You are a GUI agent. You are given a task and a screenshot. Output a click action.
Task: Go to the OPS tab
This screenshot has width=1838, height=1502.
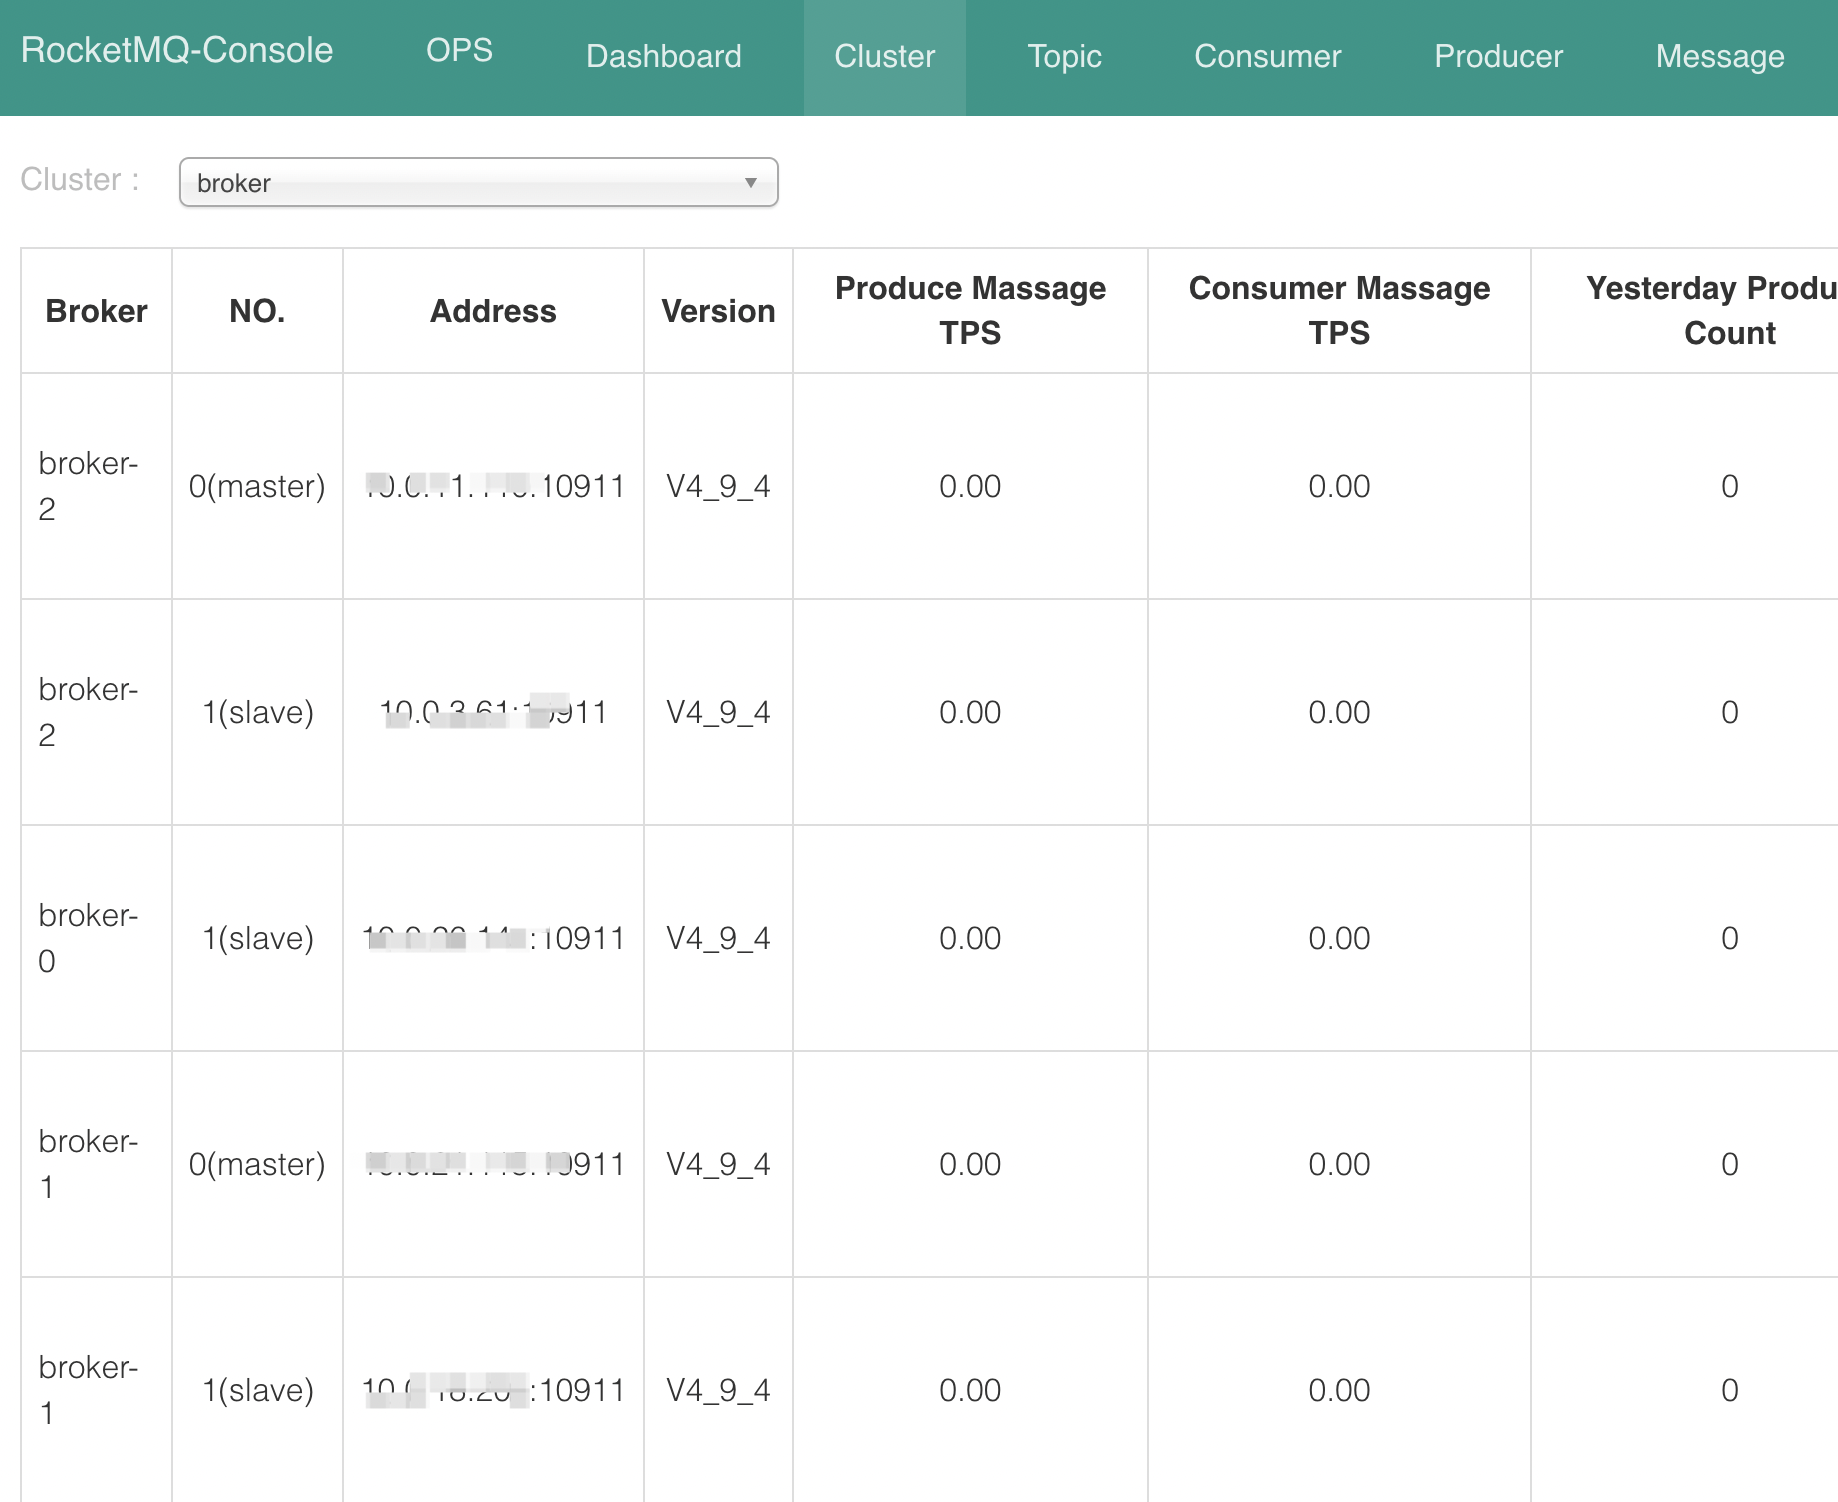click(459, 50)
